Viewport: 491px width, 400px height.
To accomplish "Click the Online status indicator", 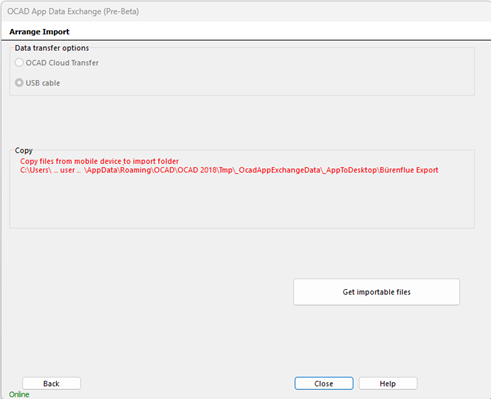I will click(x=19, y=394).
